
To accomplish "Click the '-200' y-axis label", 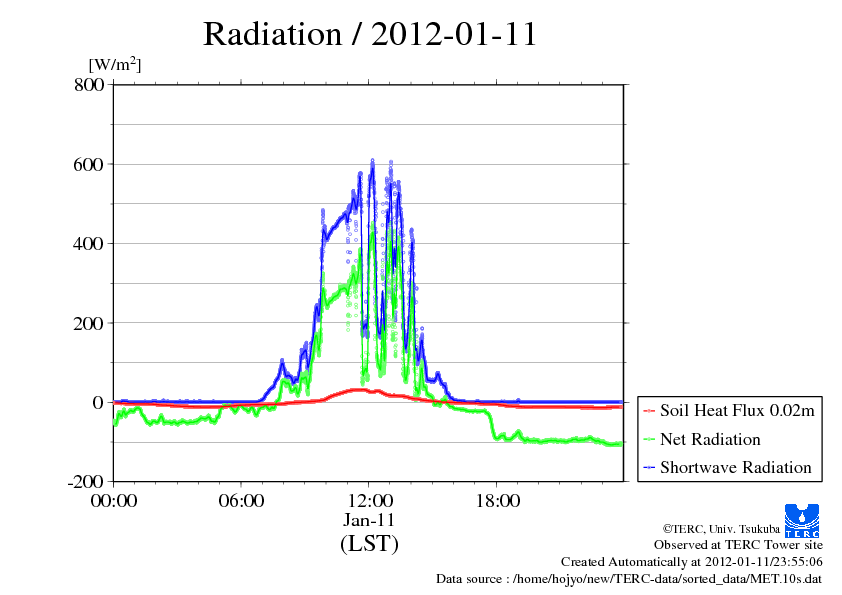I will tap(85, 482).
